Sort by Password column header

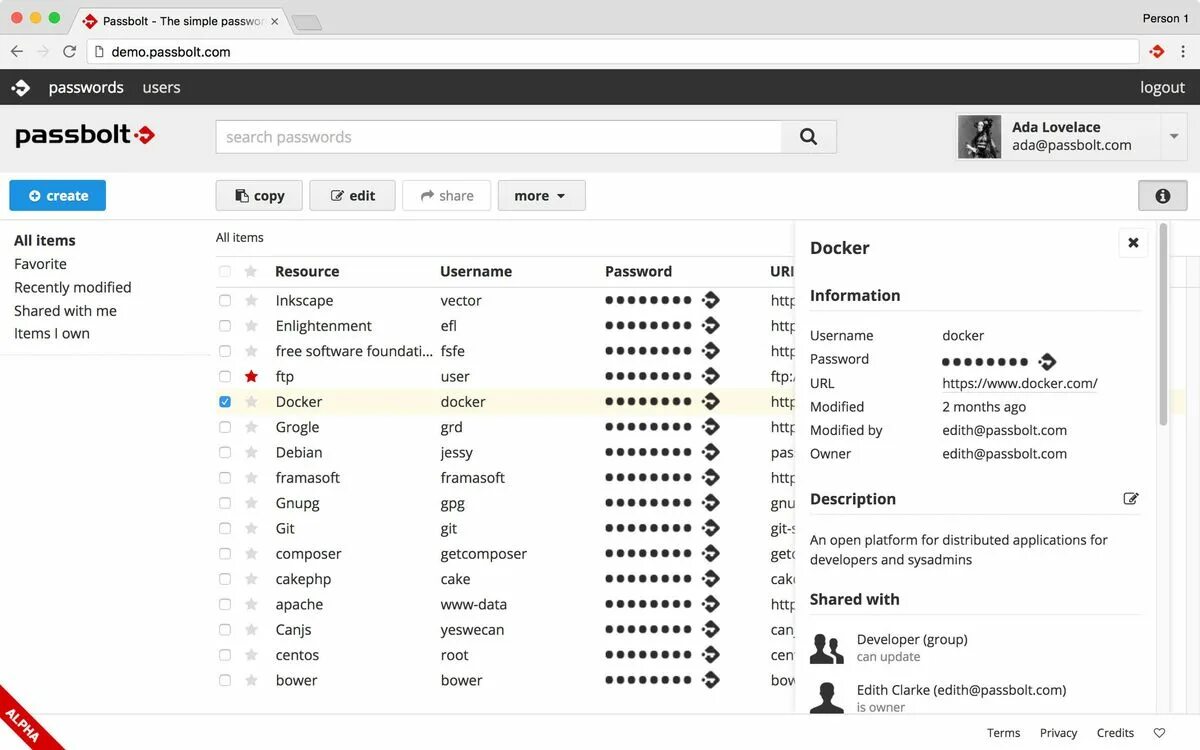click(x=638, y=271)
